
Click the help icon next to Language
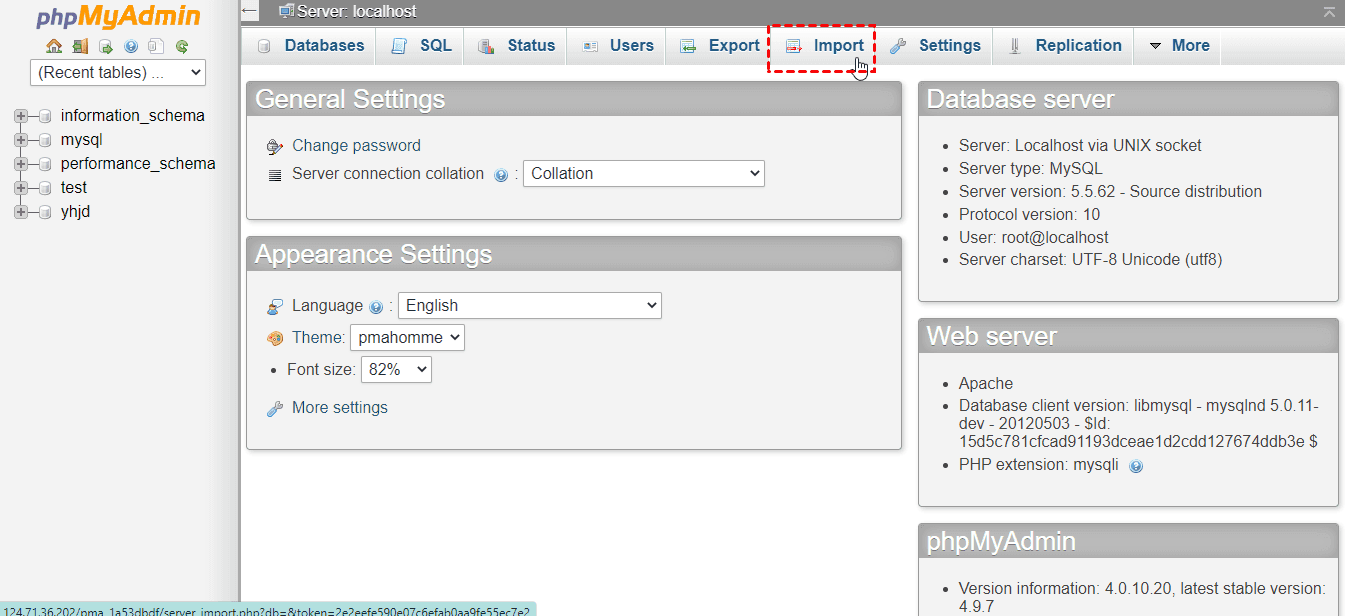tap(376, 307)
